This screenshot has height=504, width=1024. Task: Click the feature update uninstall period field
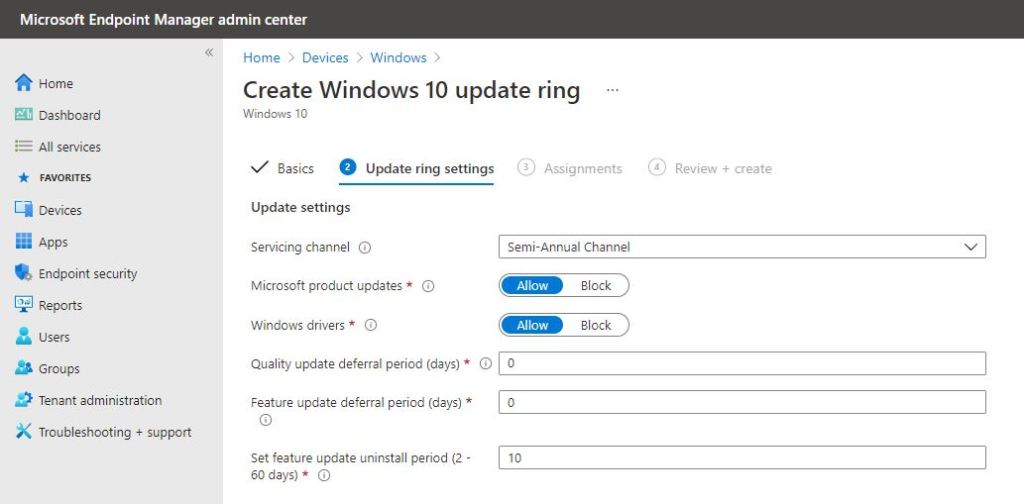742,458
